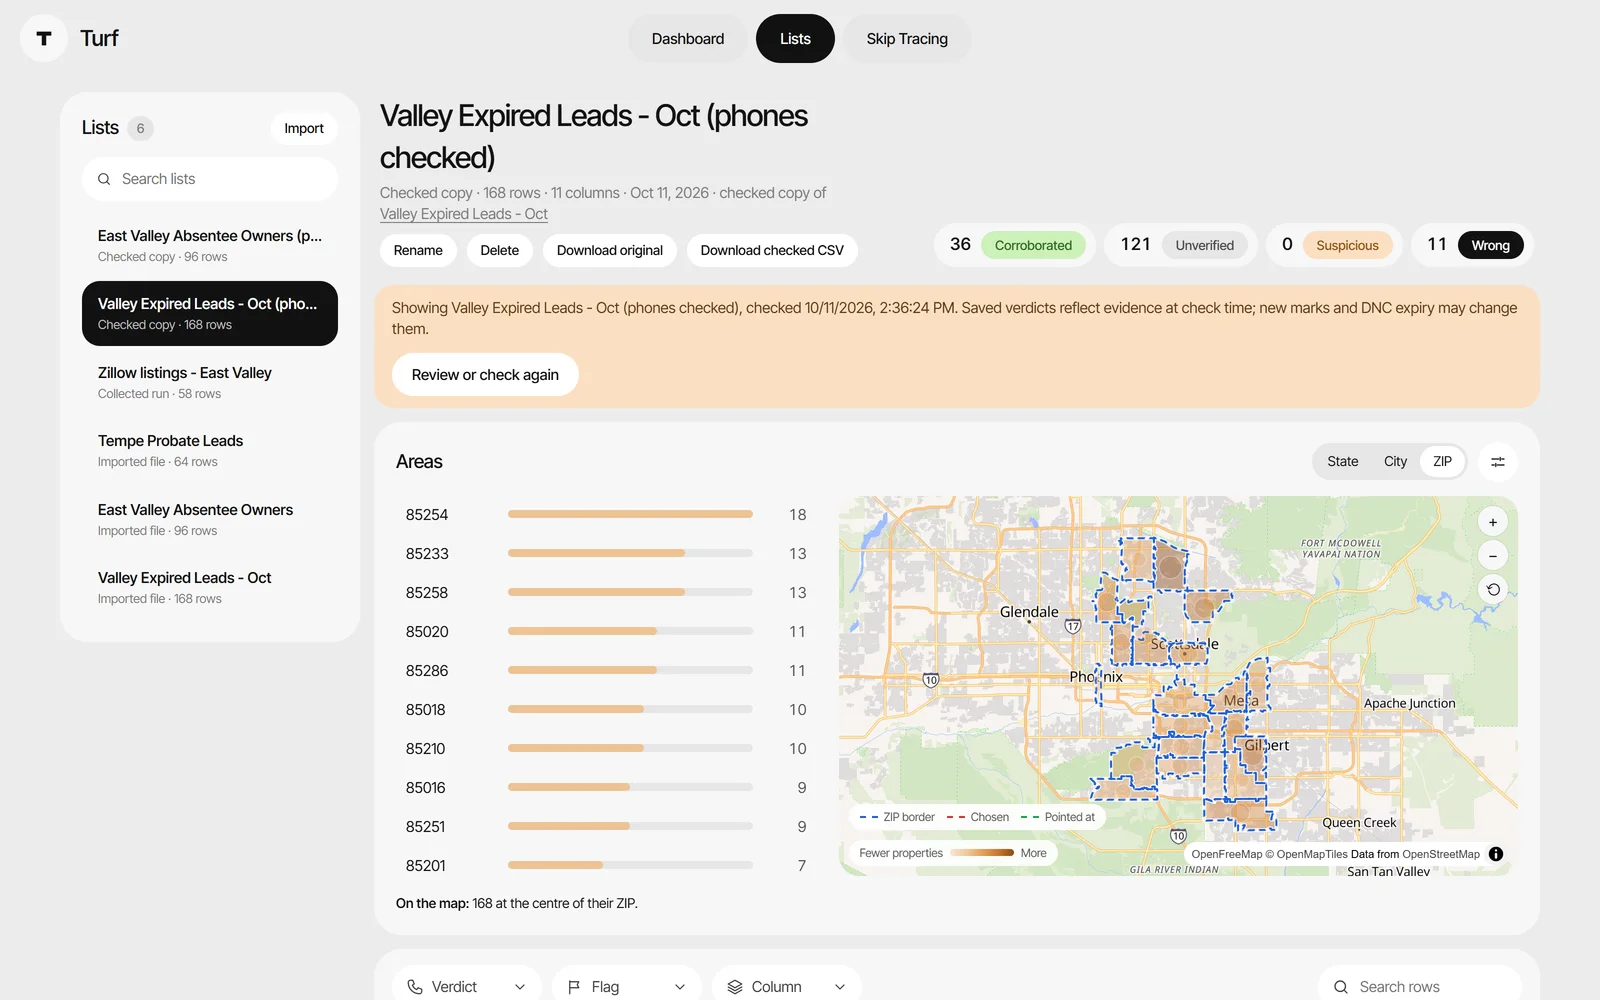Open Tempe Probate Leads list

click(x=210, y=450)
